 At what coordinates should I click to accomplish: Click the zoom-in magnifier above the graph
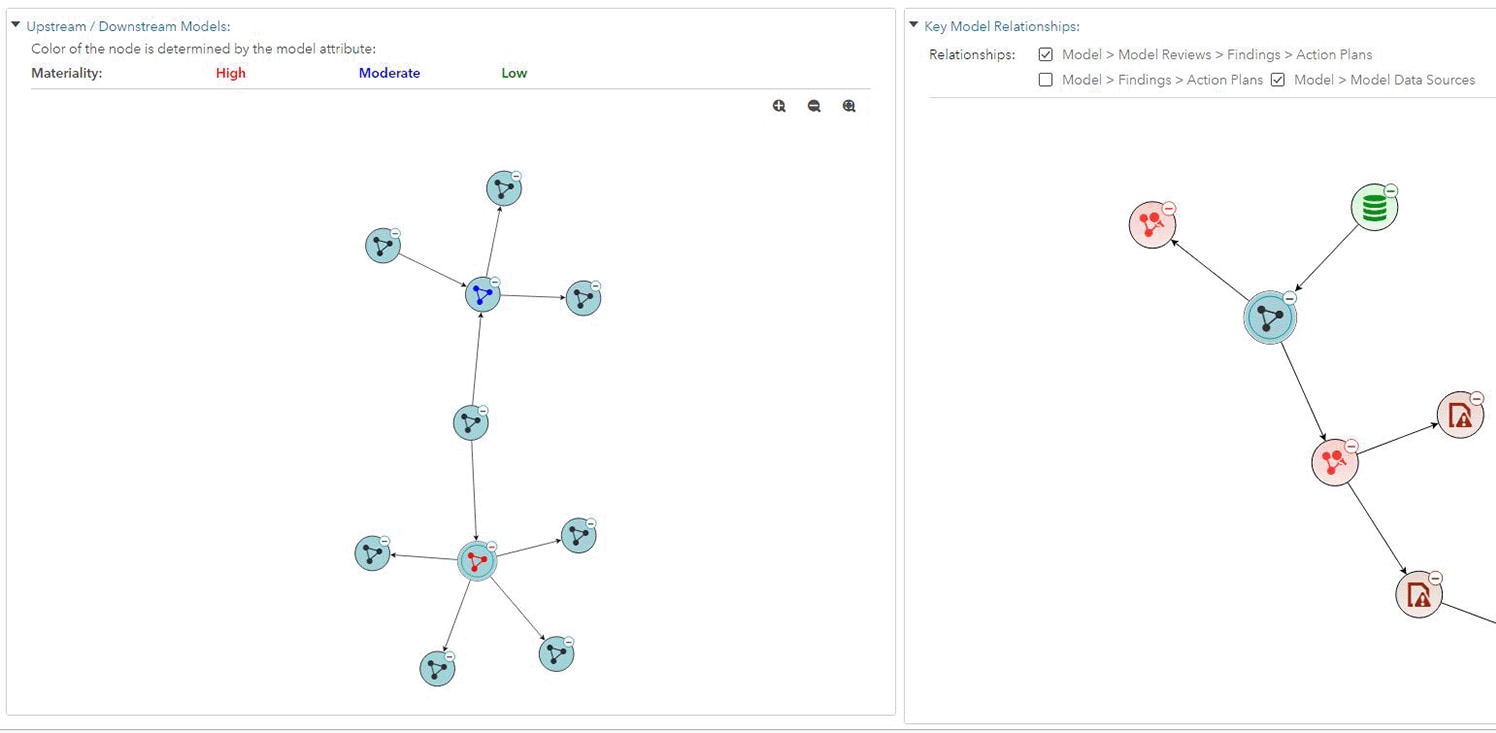tap(779, 105)
